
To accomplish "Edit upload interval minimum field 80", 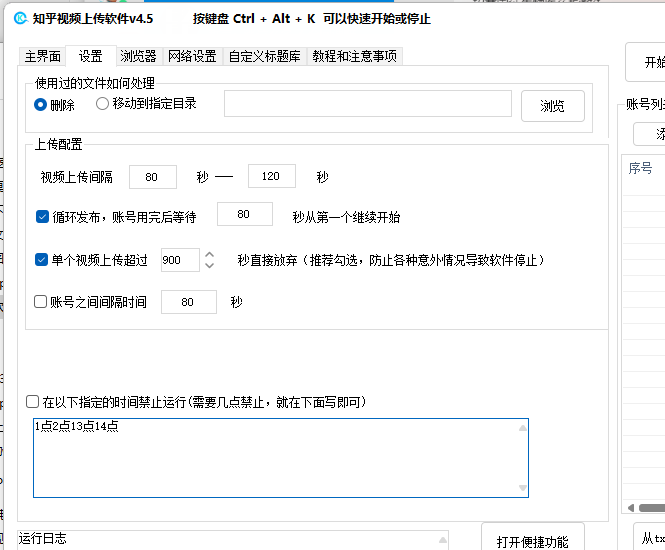I will [x=153, y=177].
